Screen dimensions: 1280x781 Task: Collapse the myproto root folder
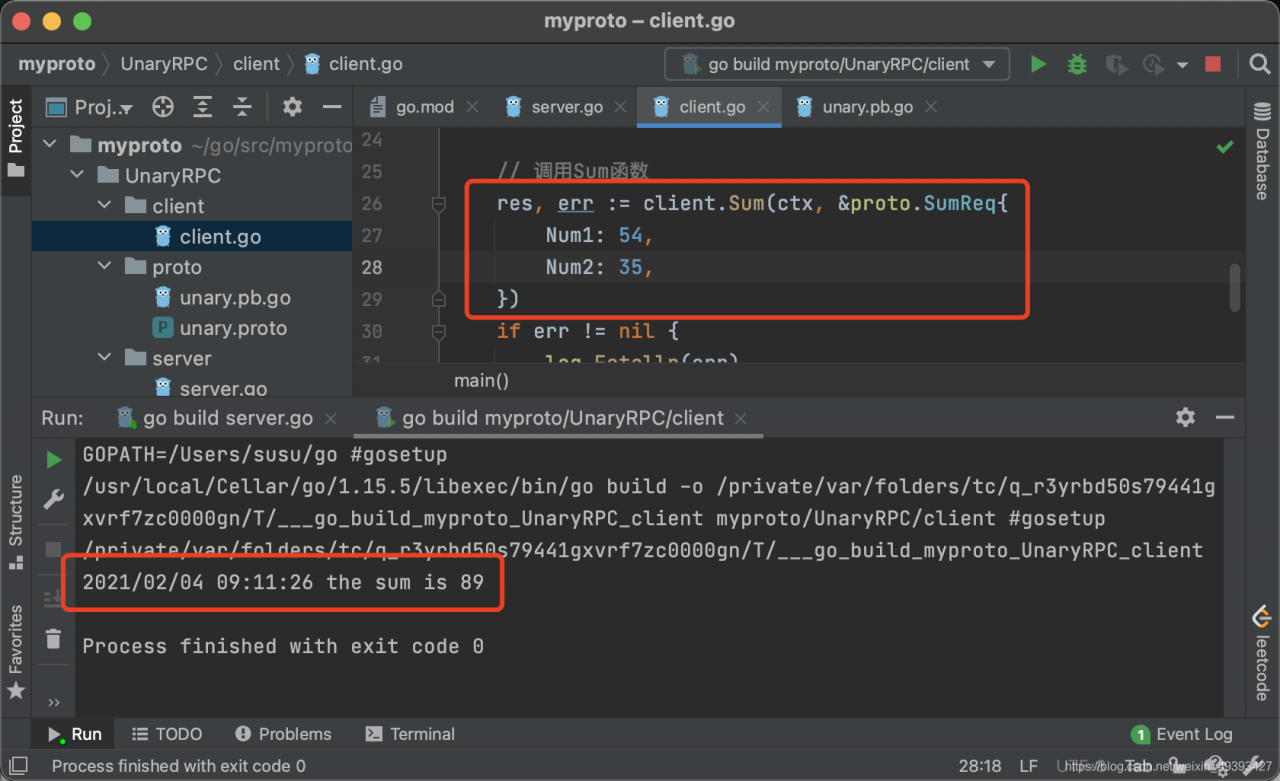pyautogui.click(x=50, y=145)
